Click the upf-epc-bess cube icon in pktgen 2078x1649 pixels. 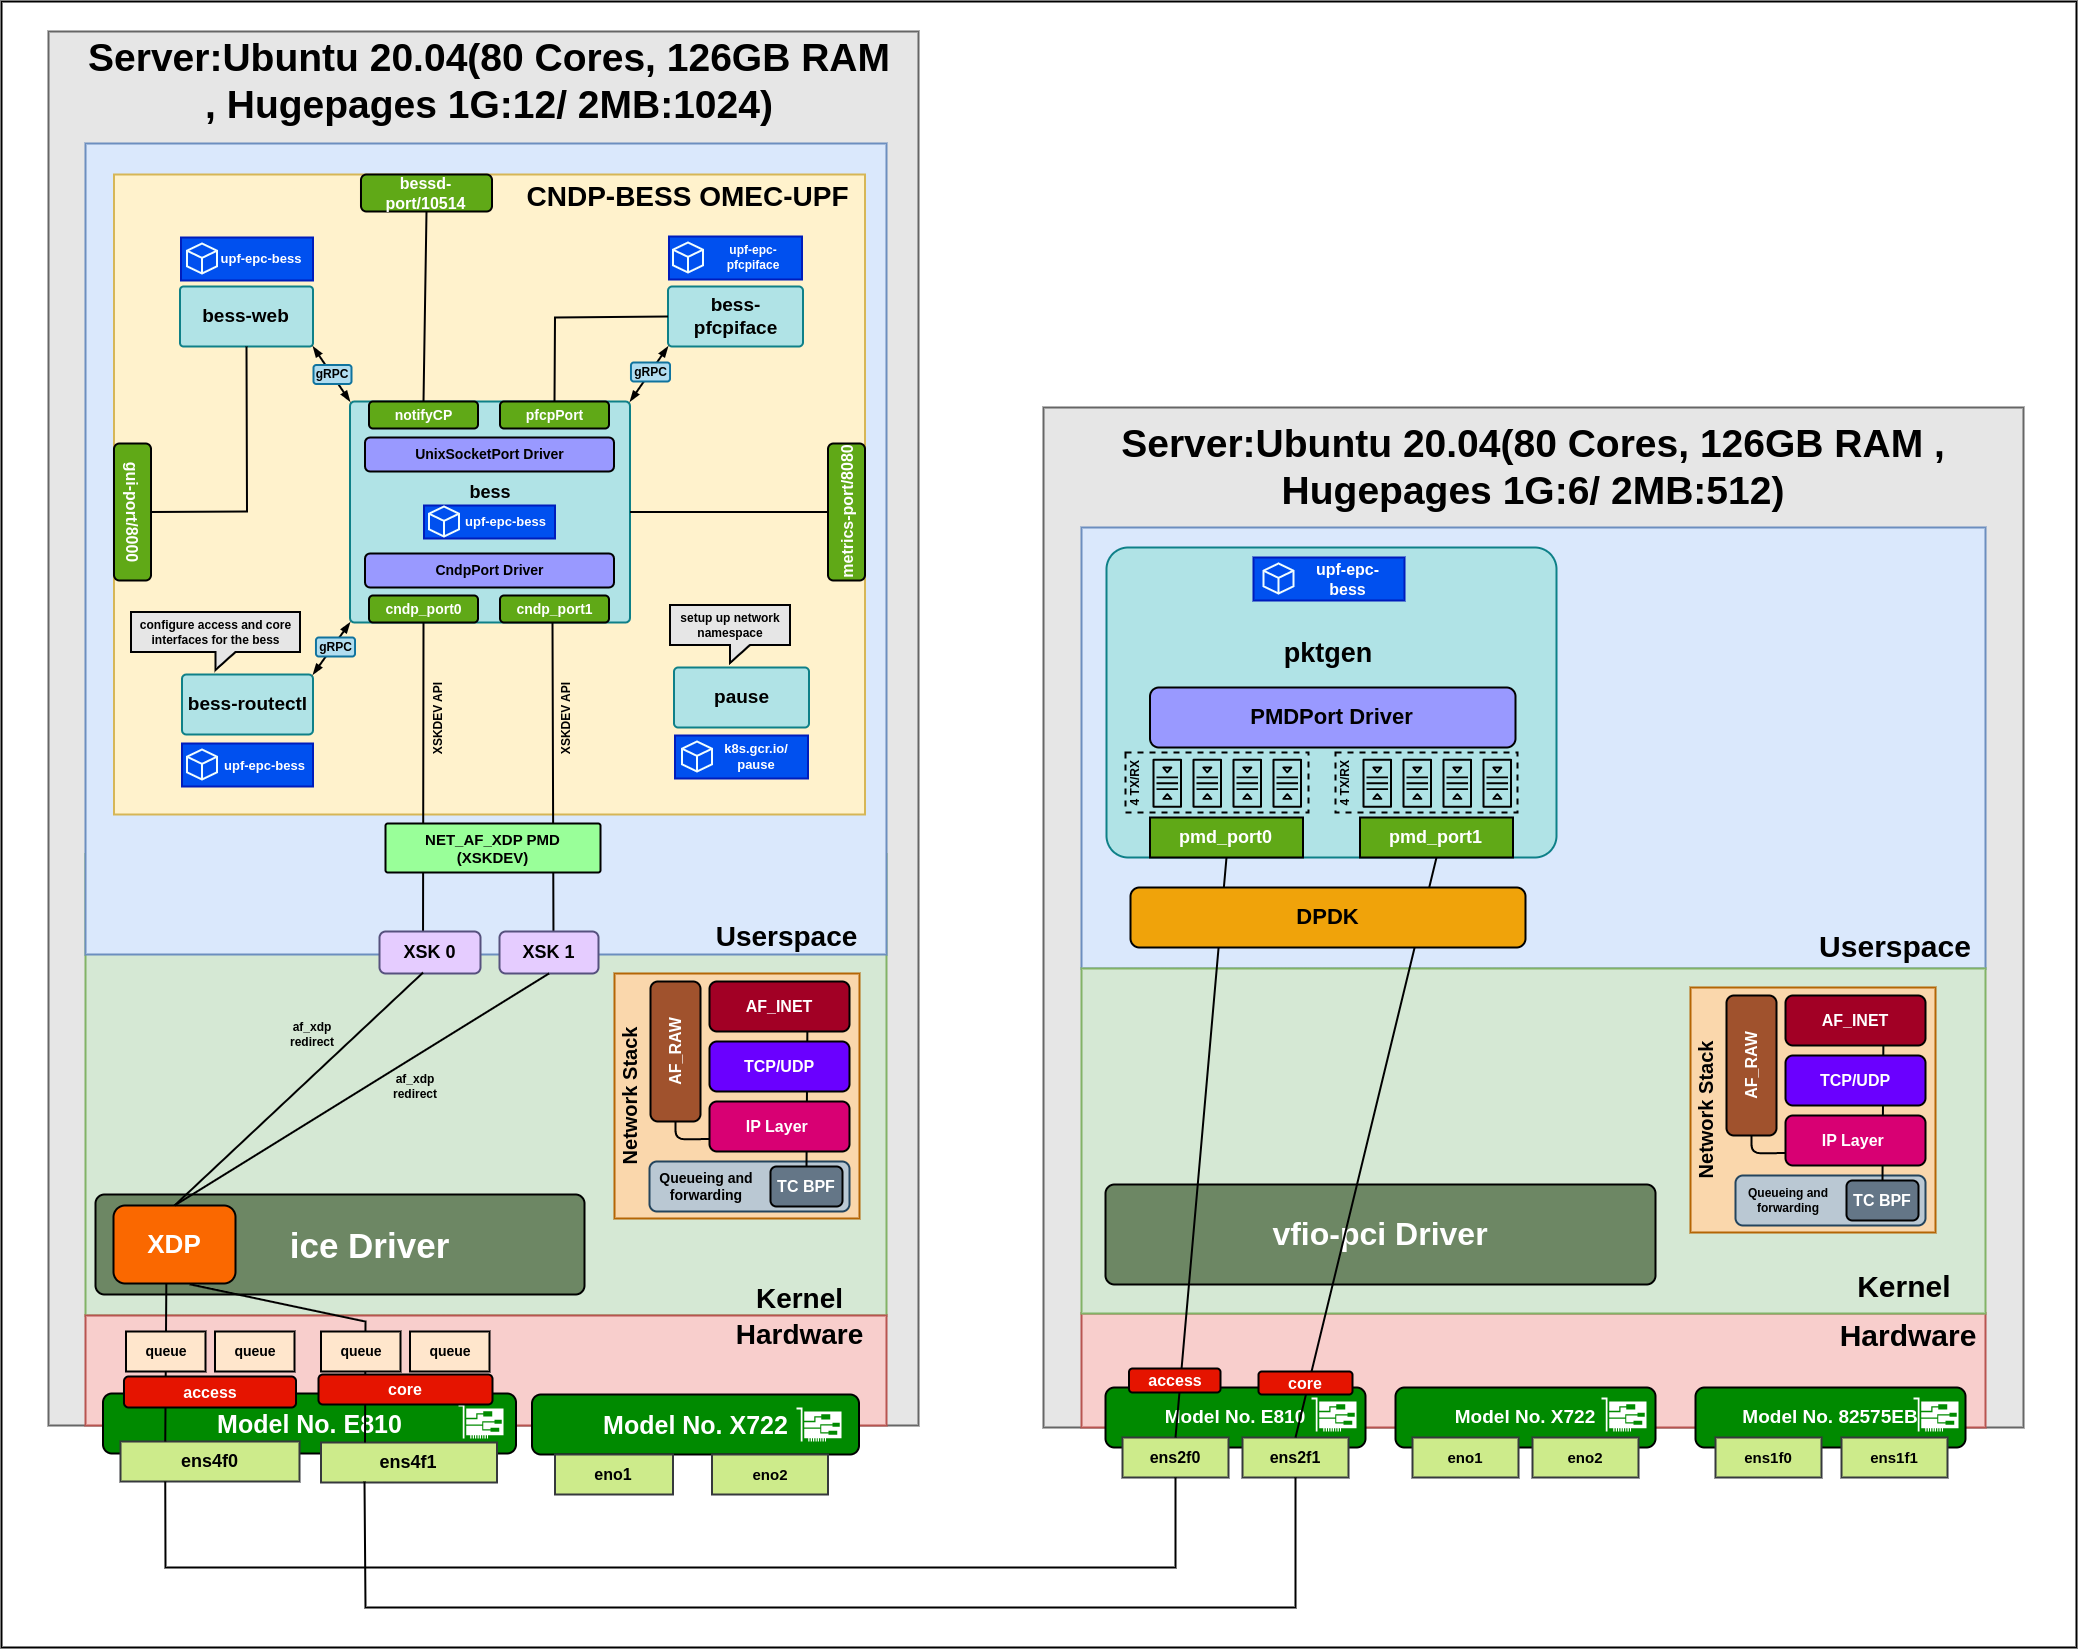(1278, 579)
